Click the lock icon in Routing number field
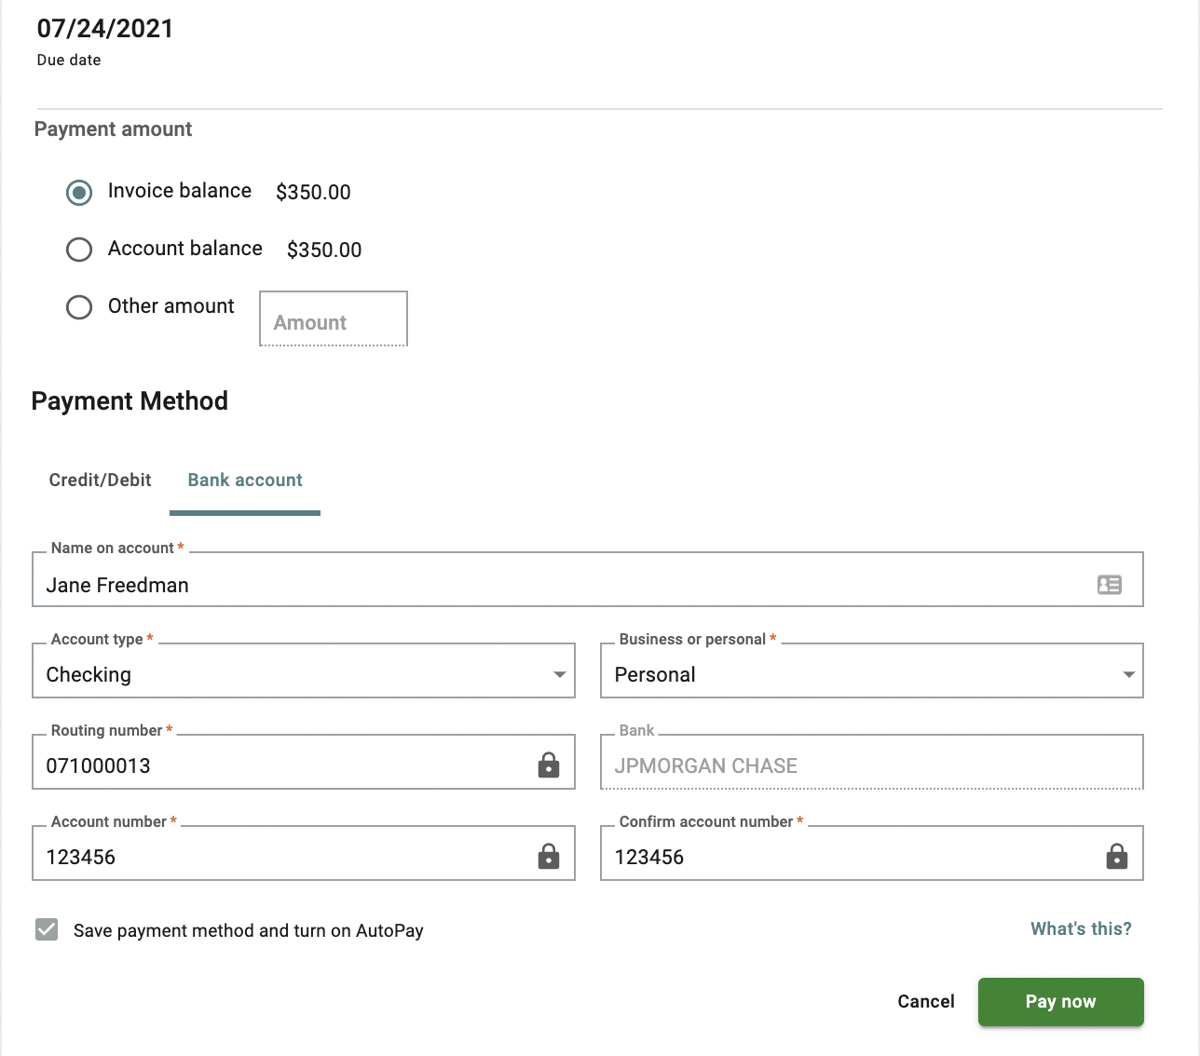 [x=548, y=765]
